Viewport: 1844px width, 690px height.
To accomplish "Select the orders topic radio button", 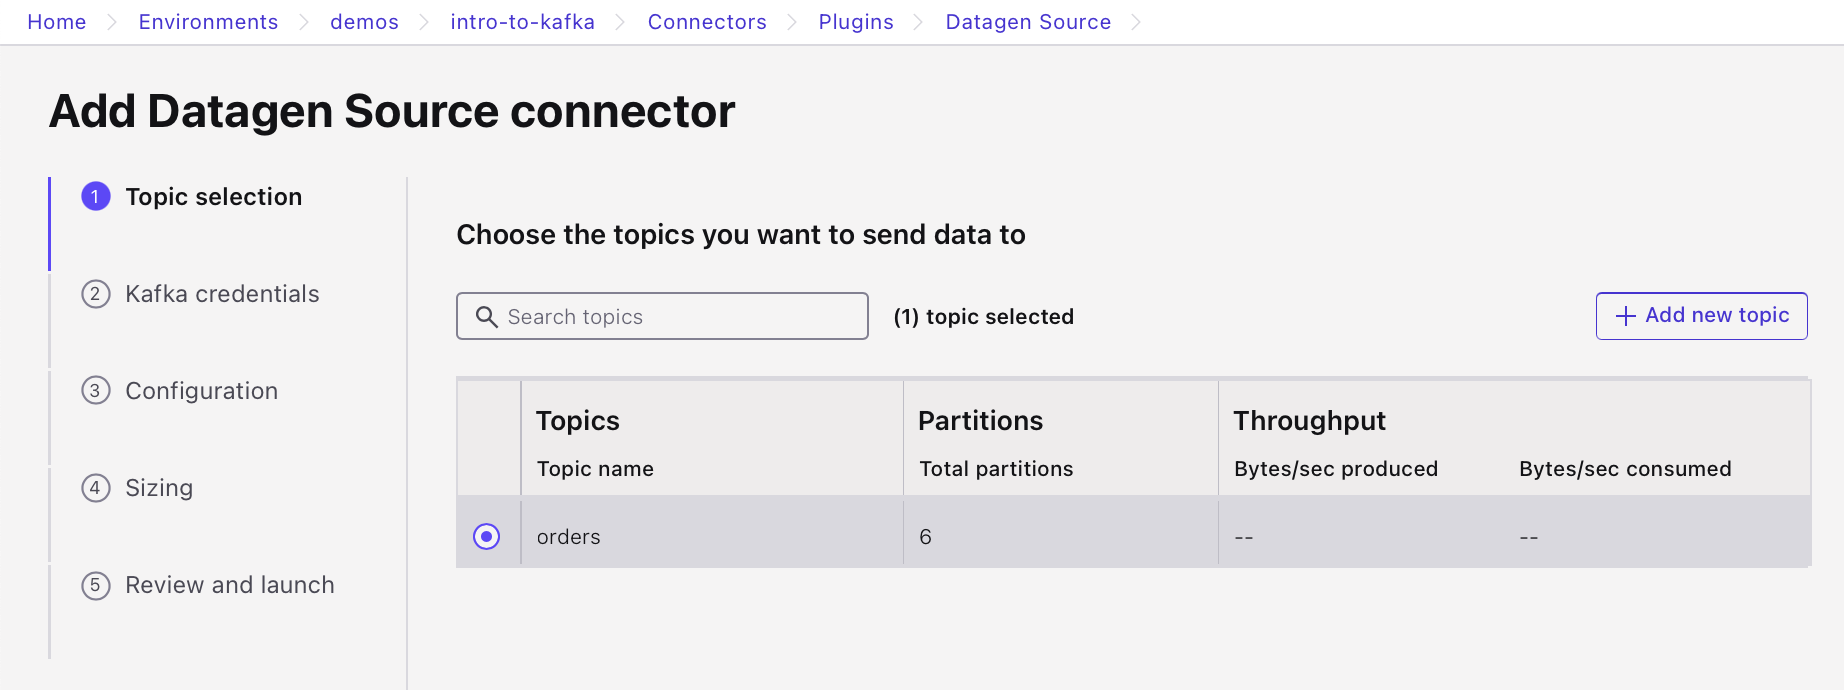I will (487, 537).
